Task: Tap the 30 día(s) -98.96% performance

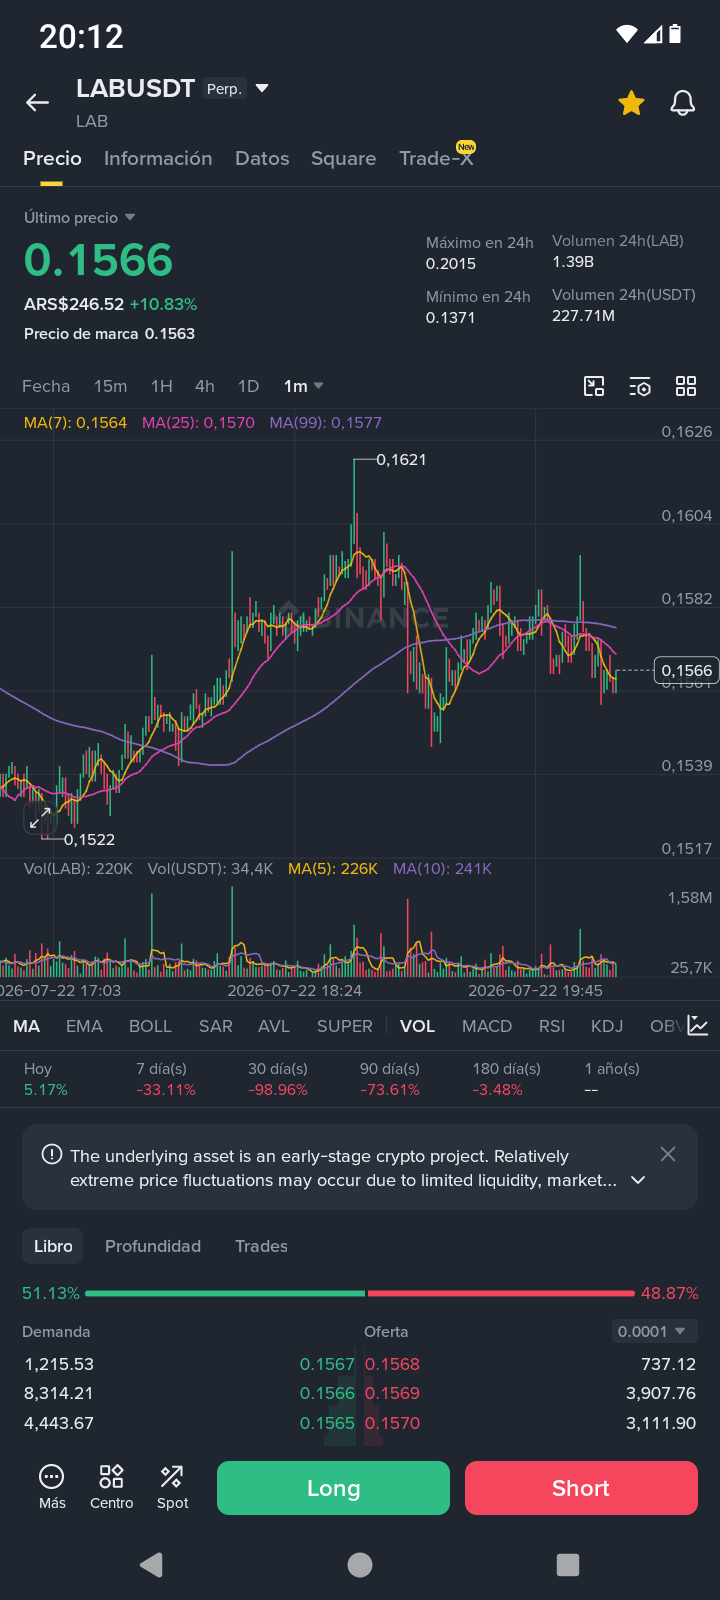Action: [278, 1079]
